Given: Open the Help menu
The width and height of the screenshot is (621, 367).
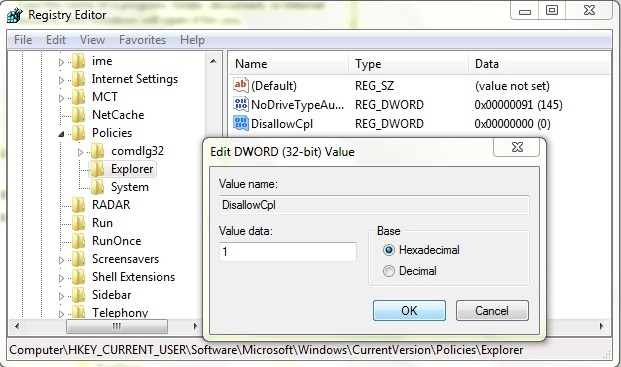Looking at the screenshot, I should click(192, 40).
